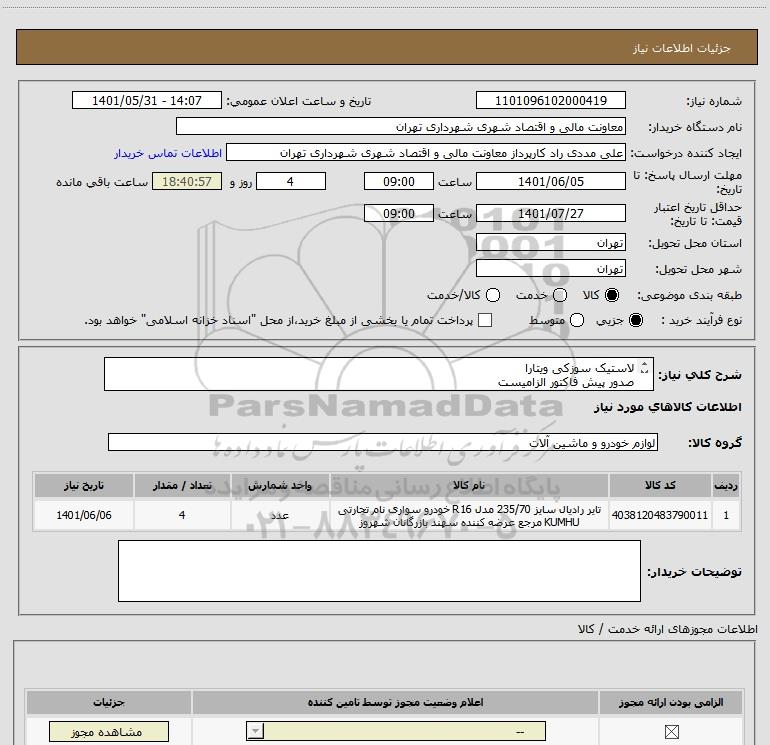Click the tire product name cell

tap(469, 515)
